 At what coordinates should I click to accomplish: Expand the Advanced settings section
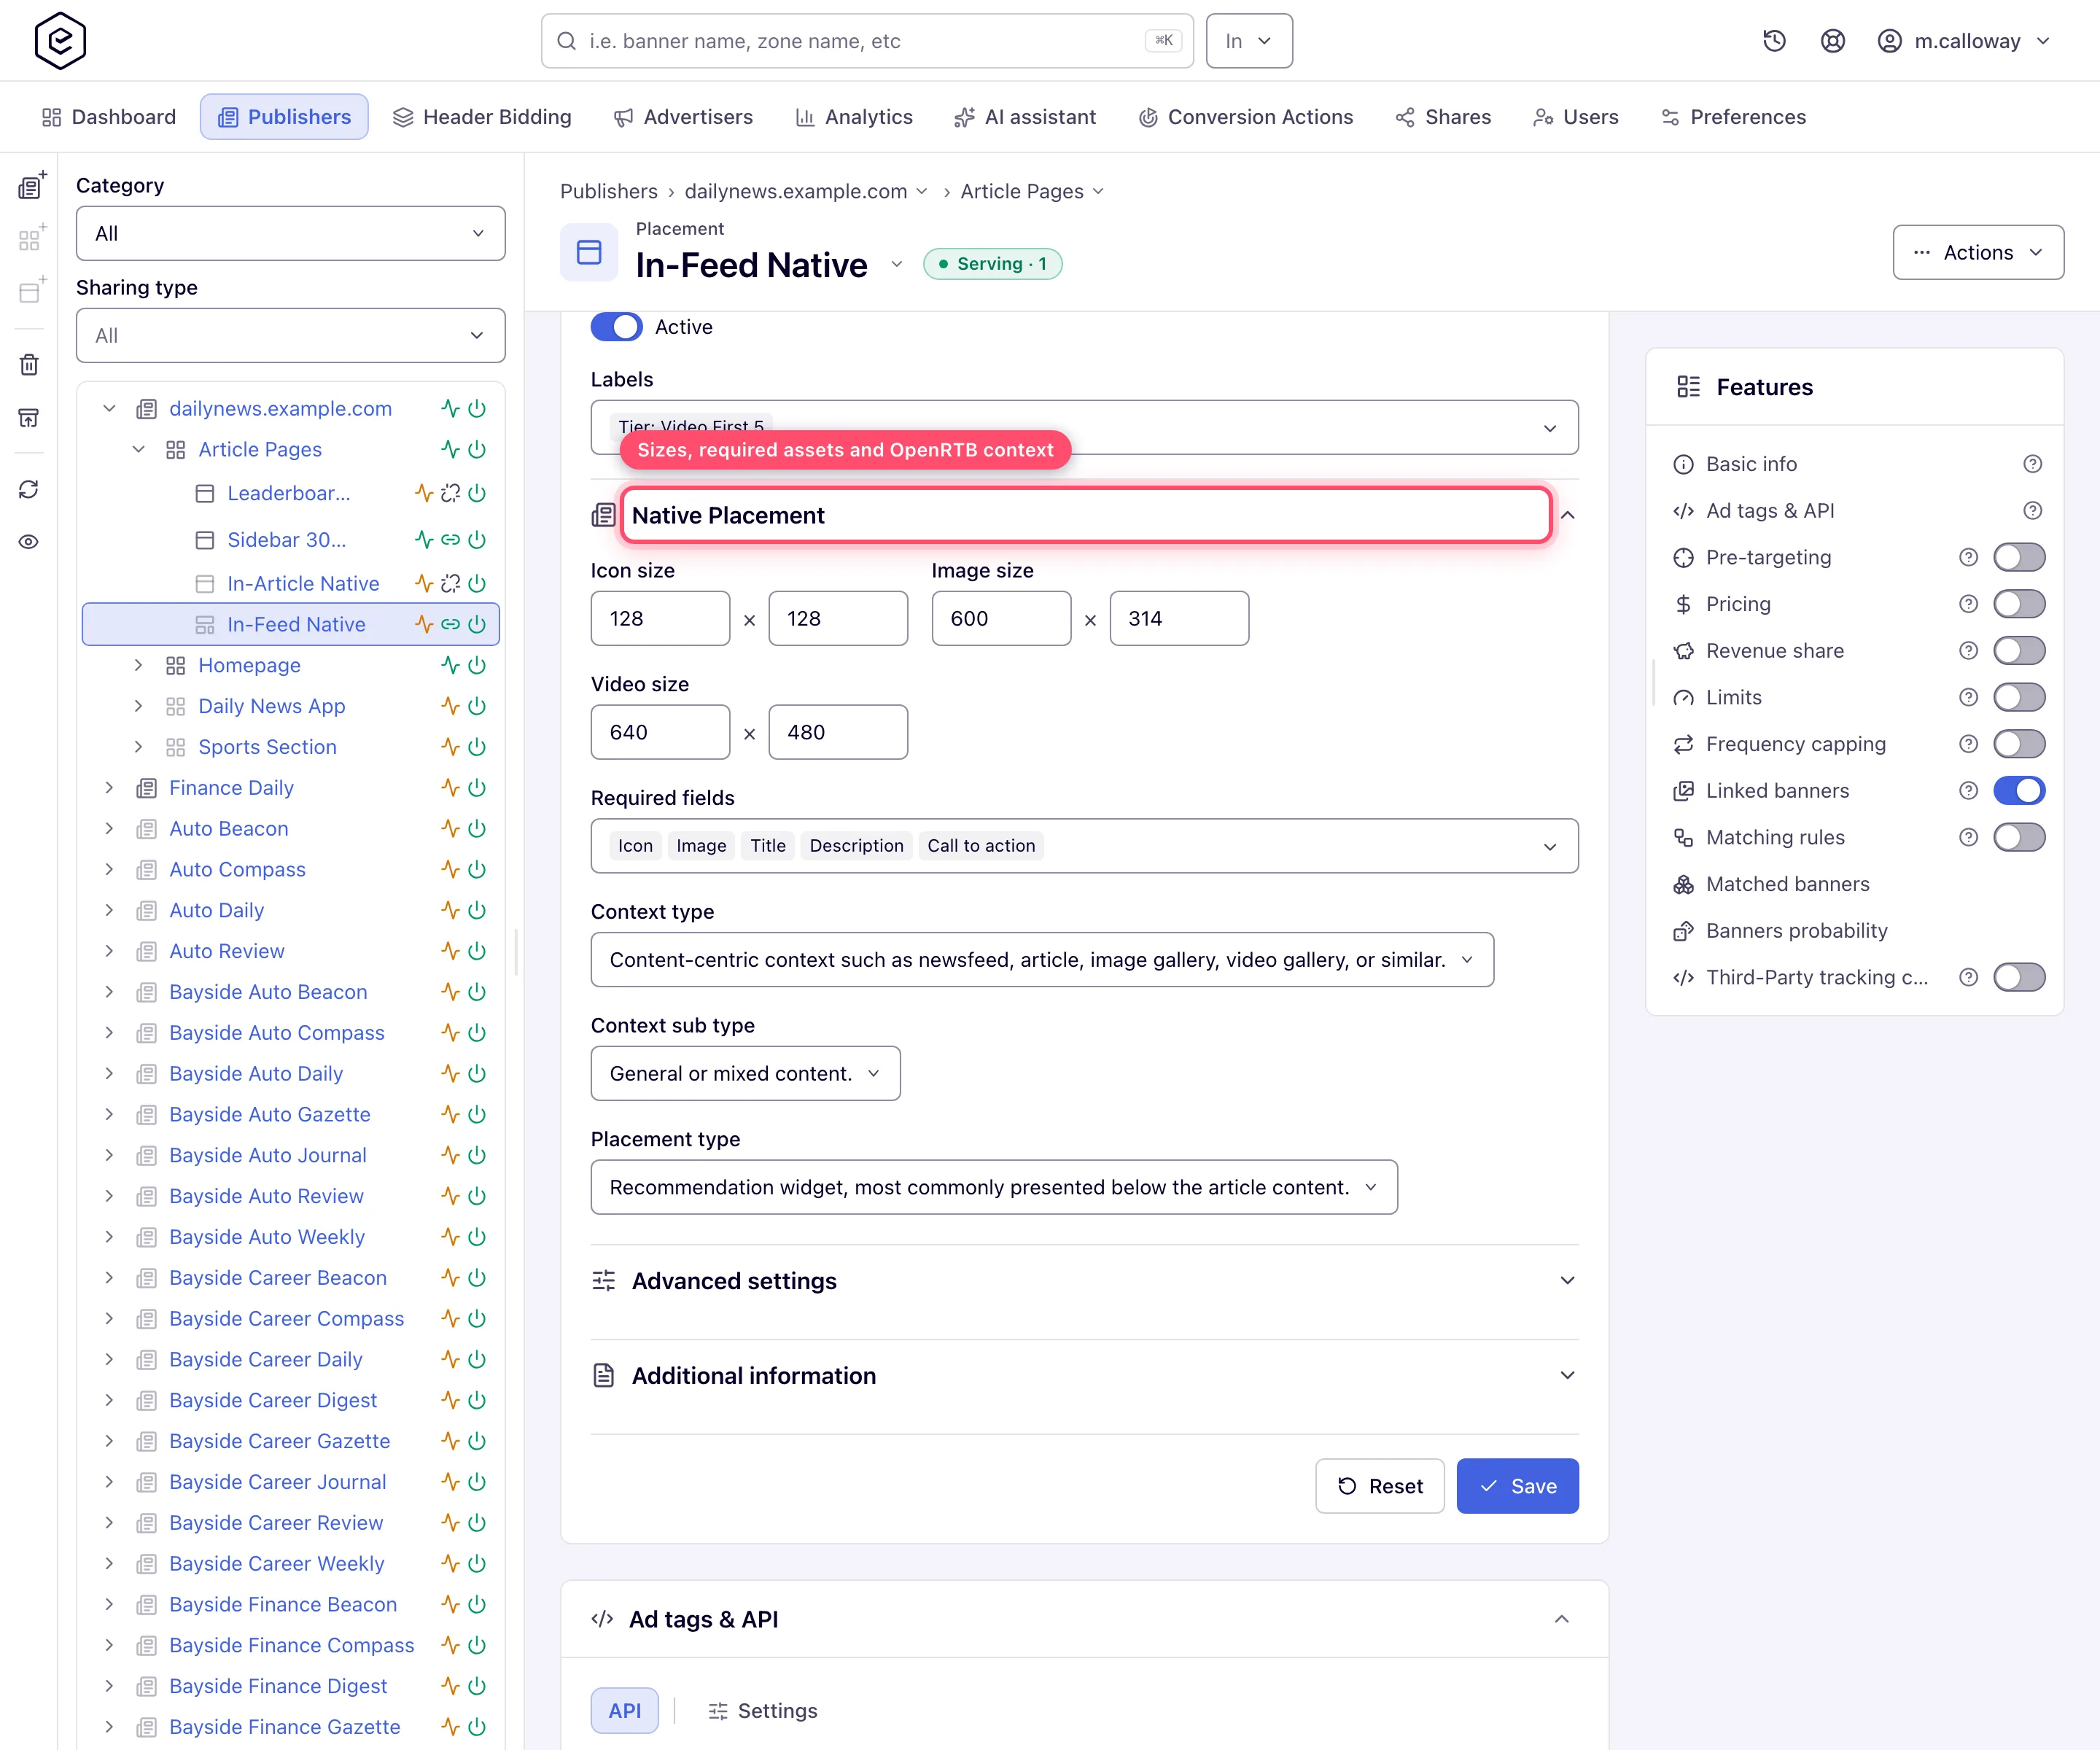[1084, 1281]
